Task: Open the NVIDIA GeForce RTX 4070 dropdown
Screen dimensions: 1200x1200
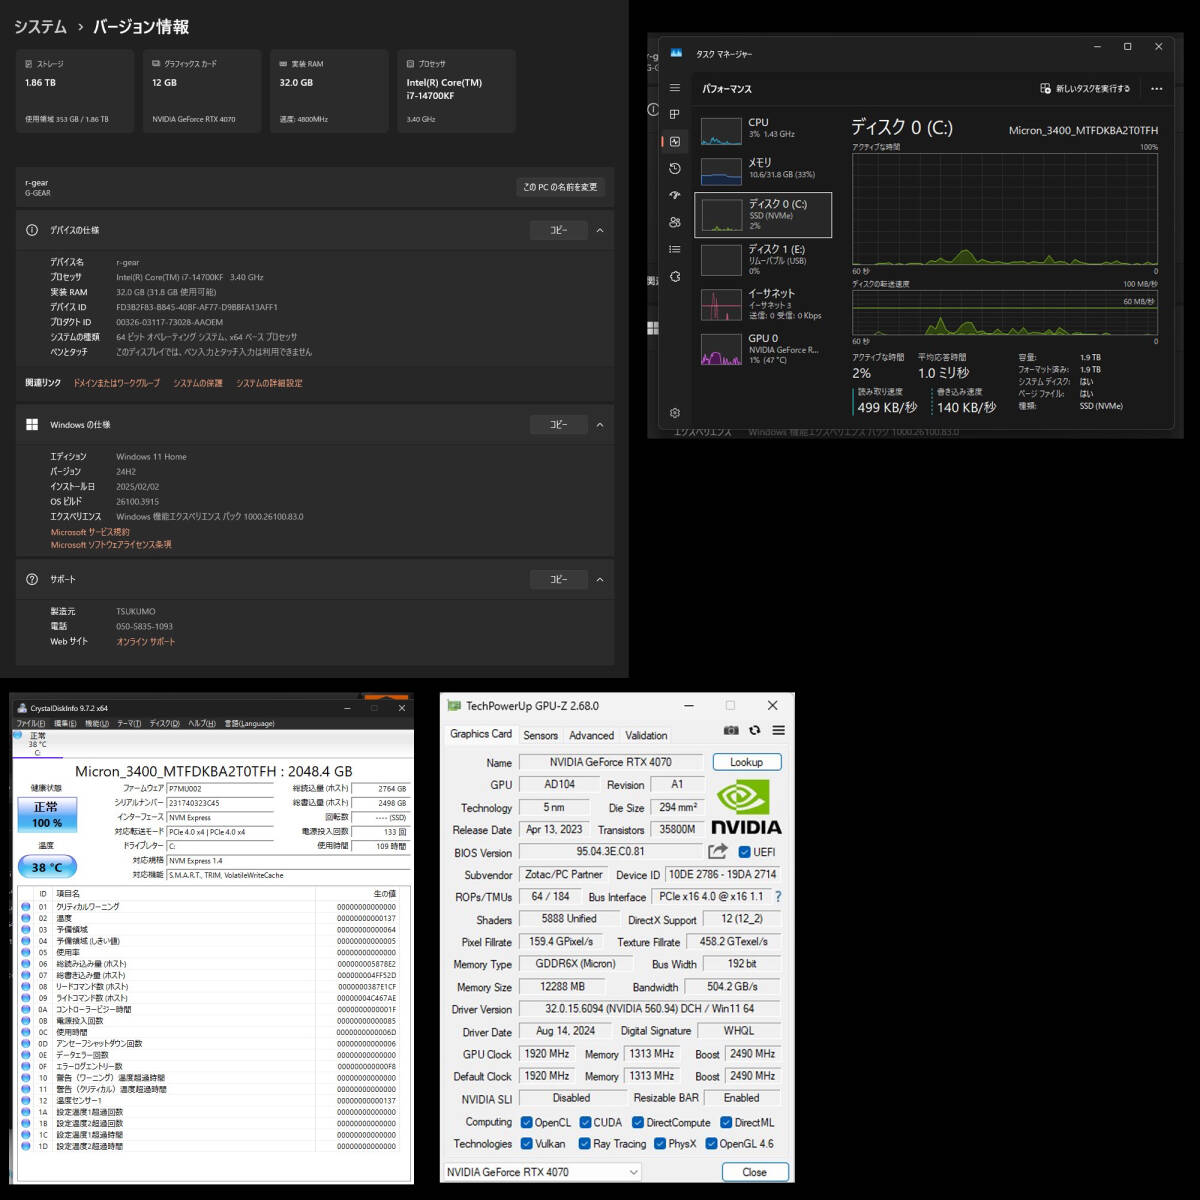Action: [542, 1172]
